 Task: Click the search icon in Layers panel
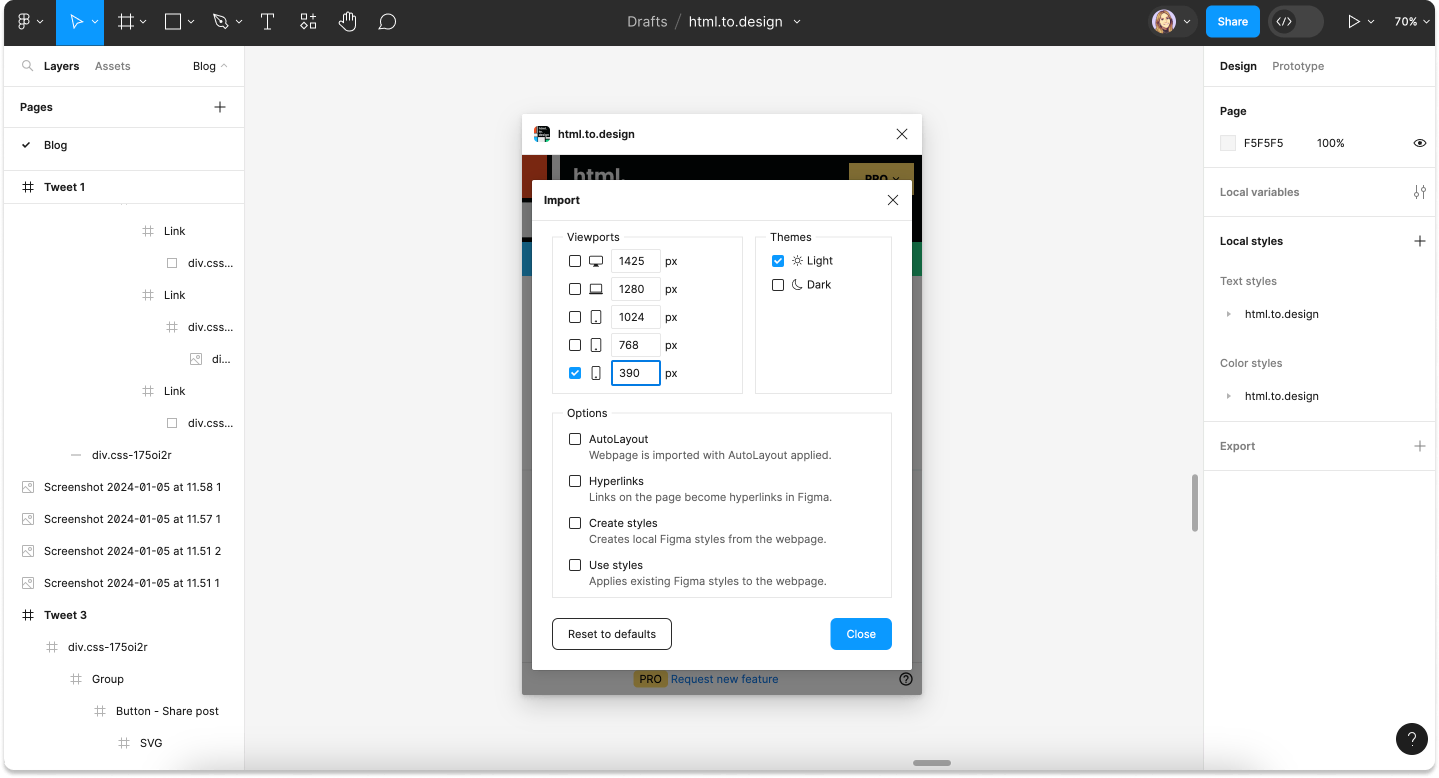(27, 66)
